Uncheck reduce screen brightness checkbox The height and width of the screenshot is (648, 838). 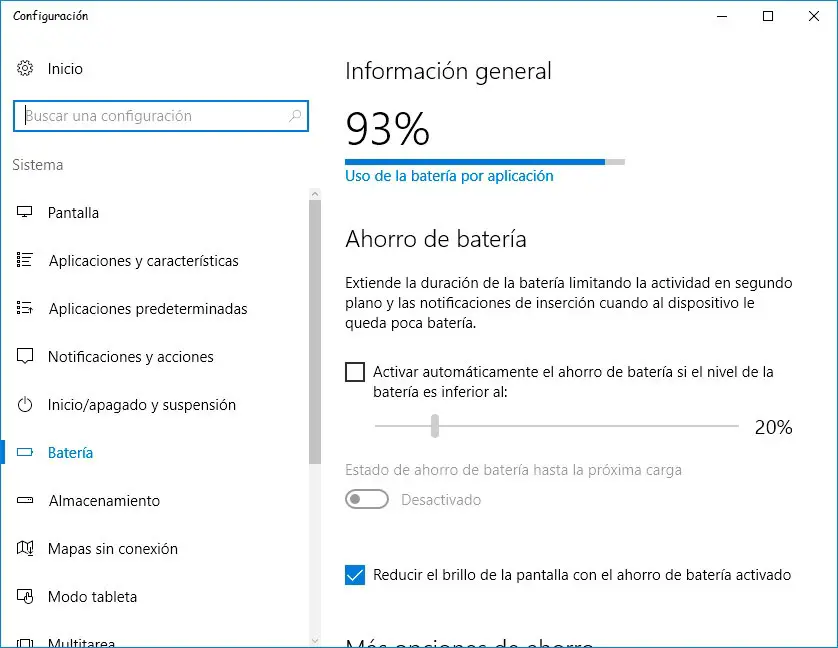(355, 575)
